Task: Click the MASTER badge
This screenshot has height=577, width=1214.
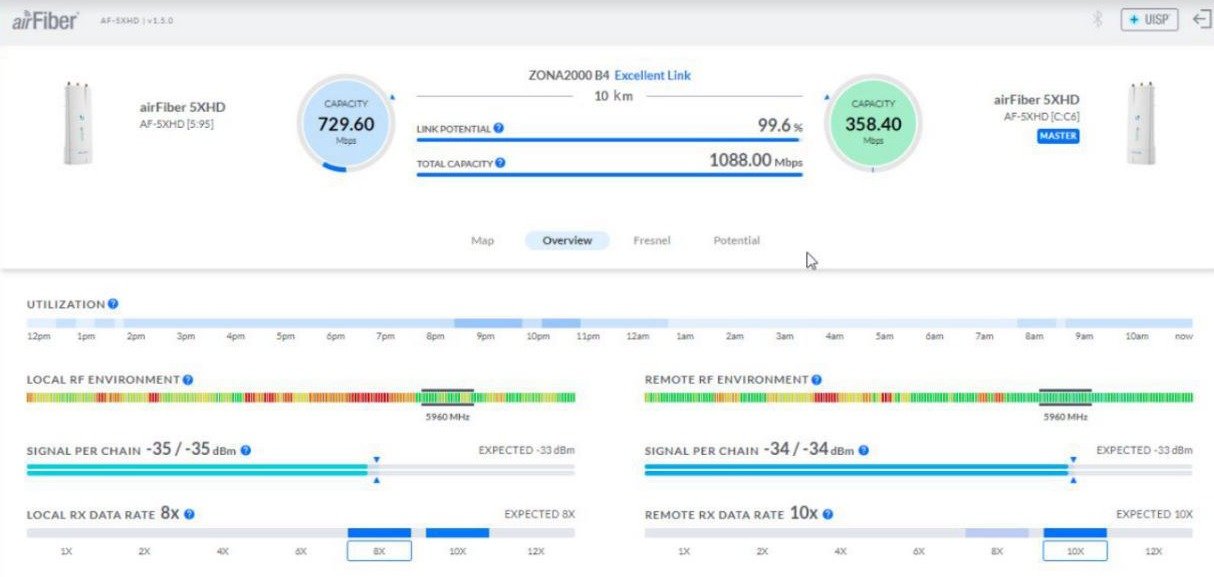Action: coord(1058,136)
